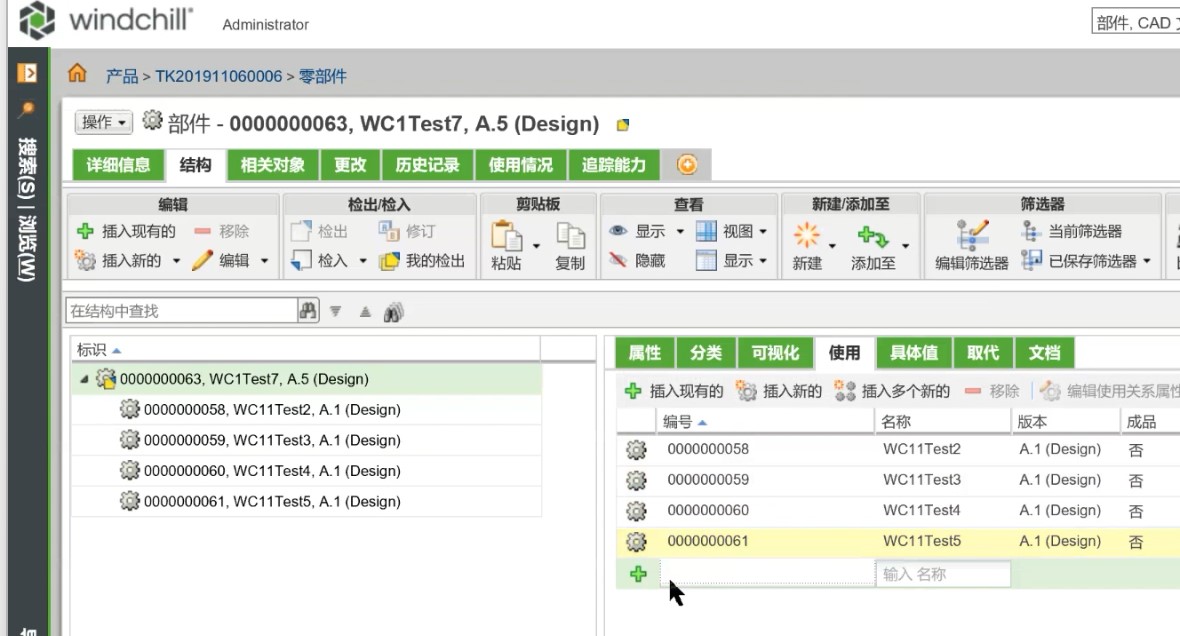1180x636 pixels.
Task: Switch to the 历史记录 tab
Action: click(427, 165)
